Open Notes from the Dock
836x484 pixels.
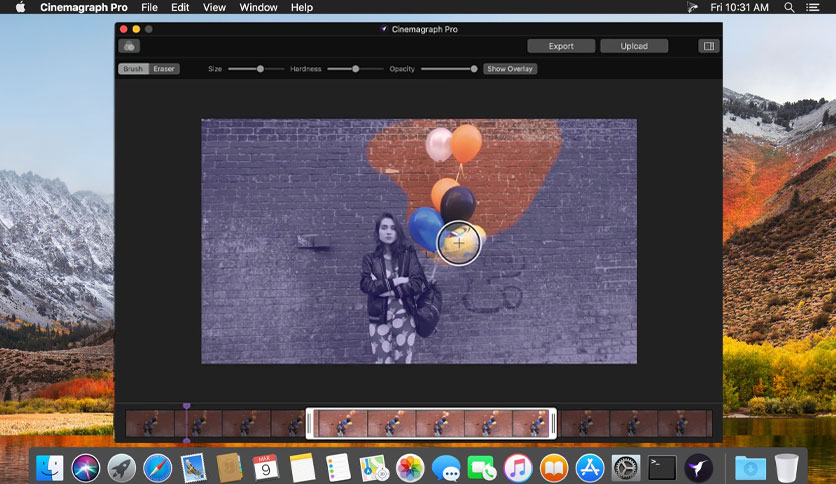pos(302,468)
